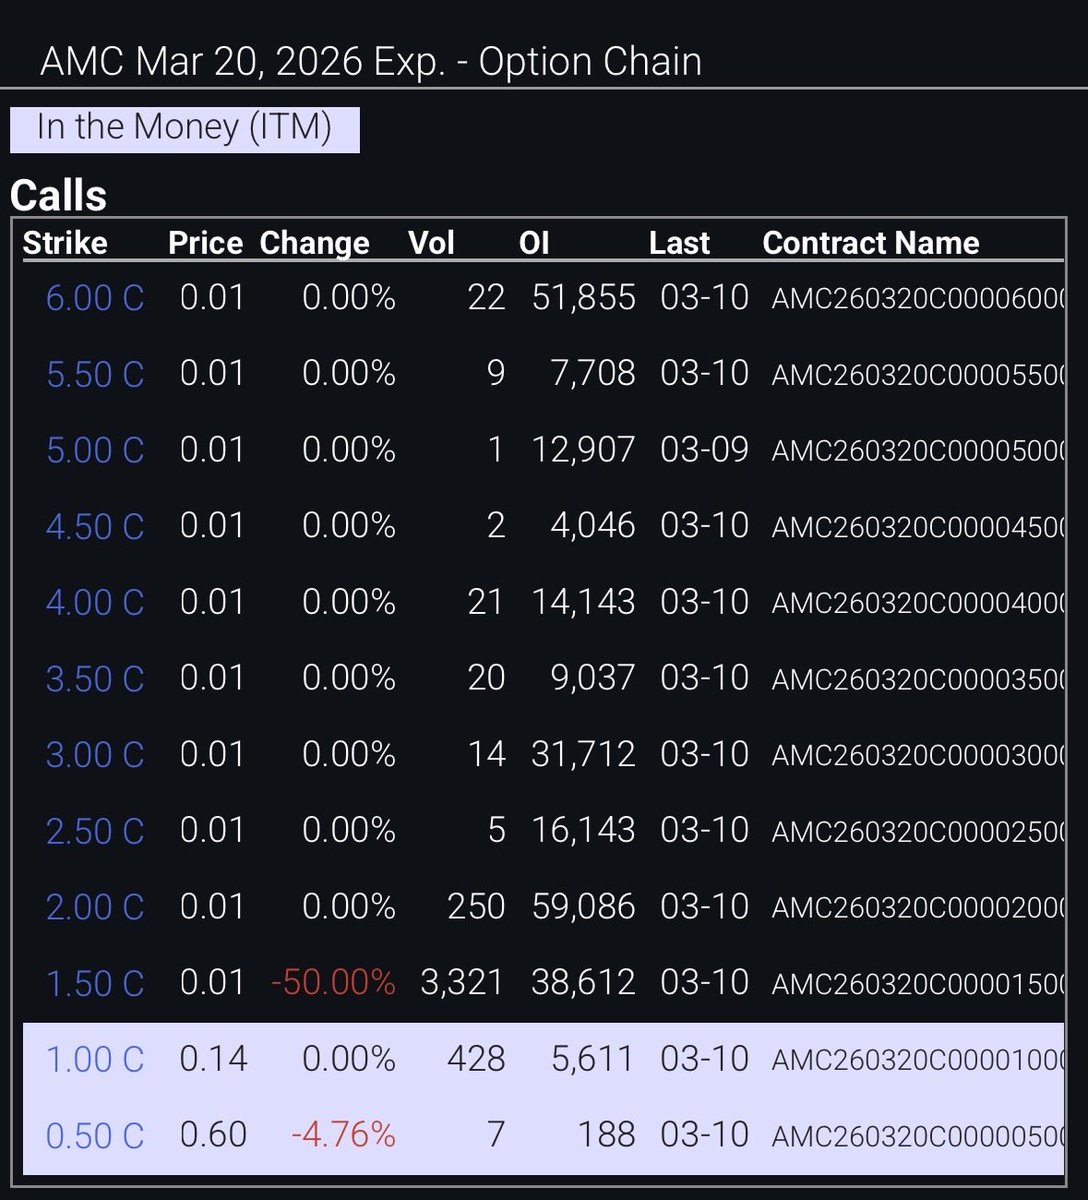The image size is (1088, 1200).
Task: Open the 1.00 C strike link
Action: (95, 1059)
